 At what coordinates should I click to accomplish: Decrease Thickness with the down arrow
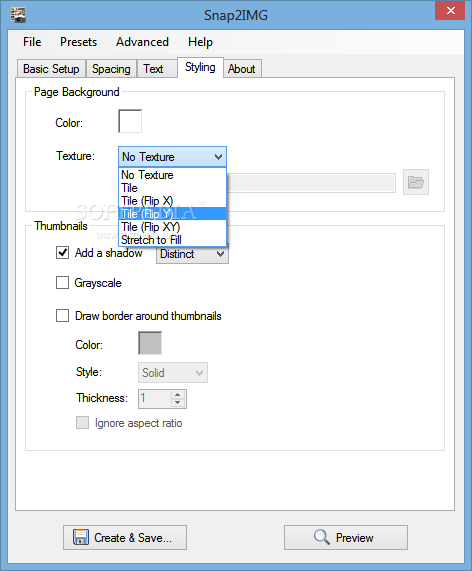click(x=178, y=403)
